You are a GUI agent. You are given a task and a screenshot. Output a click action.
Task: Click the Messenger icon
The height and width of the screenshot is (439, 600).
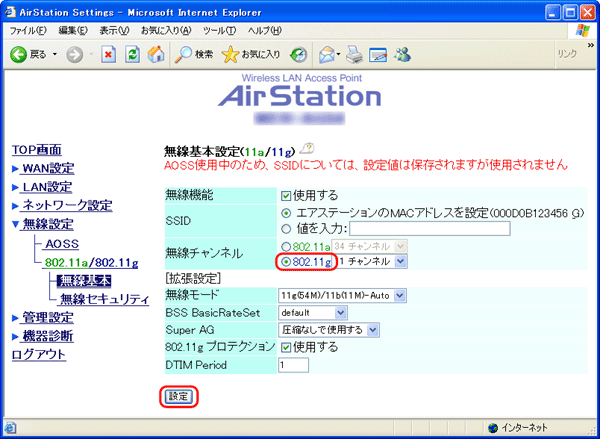point(402,55)
